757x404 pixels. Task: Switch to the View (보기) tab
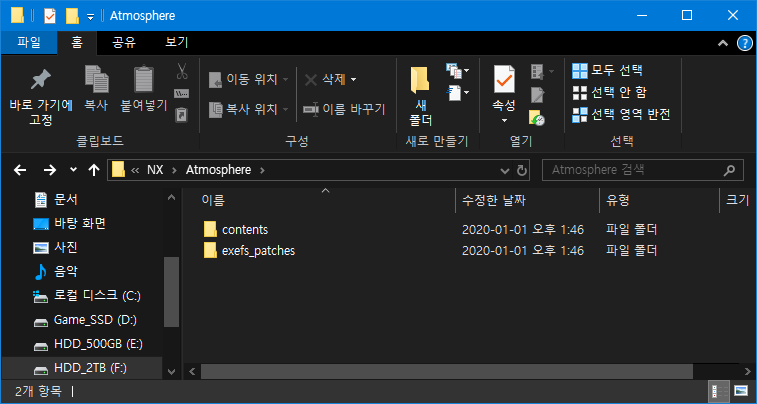coord(177,43)
